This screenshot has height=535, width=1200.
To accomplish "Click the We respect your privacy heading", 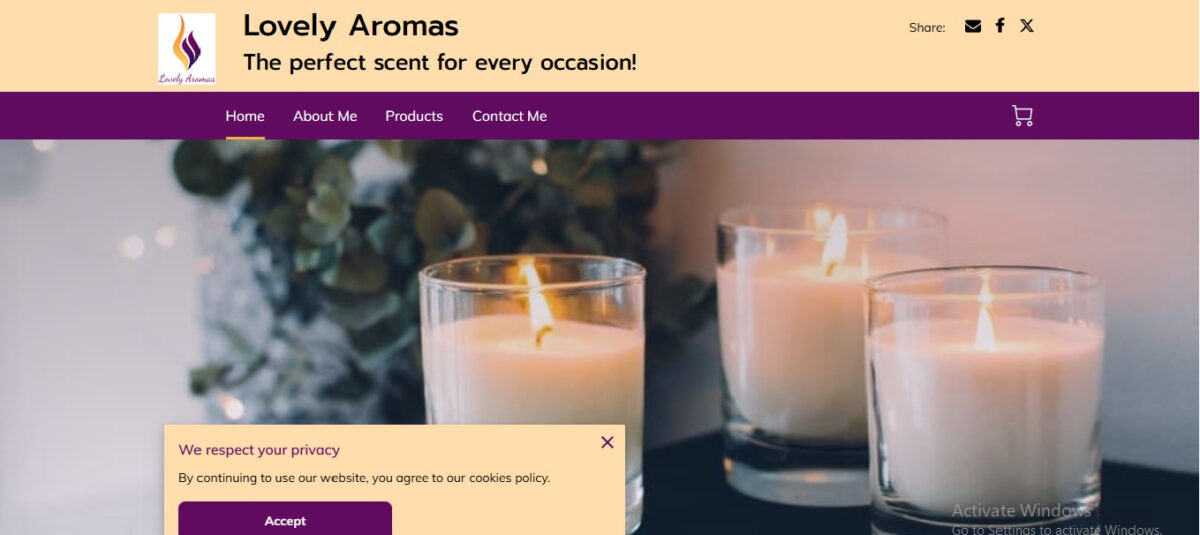I will (259, 450).
